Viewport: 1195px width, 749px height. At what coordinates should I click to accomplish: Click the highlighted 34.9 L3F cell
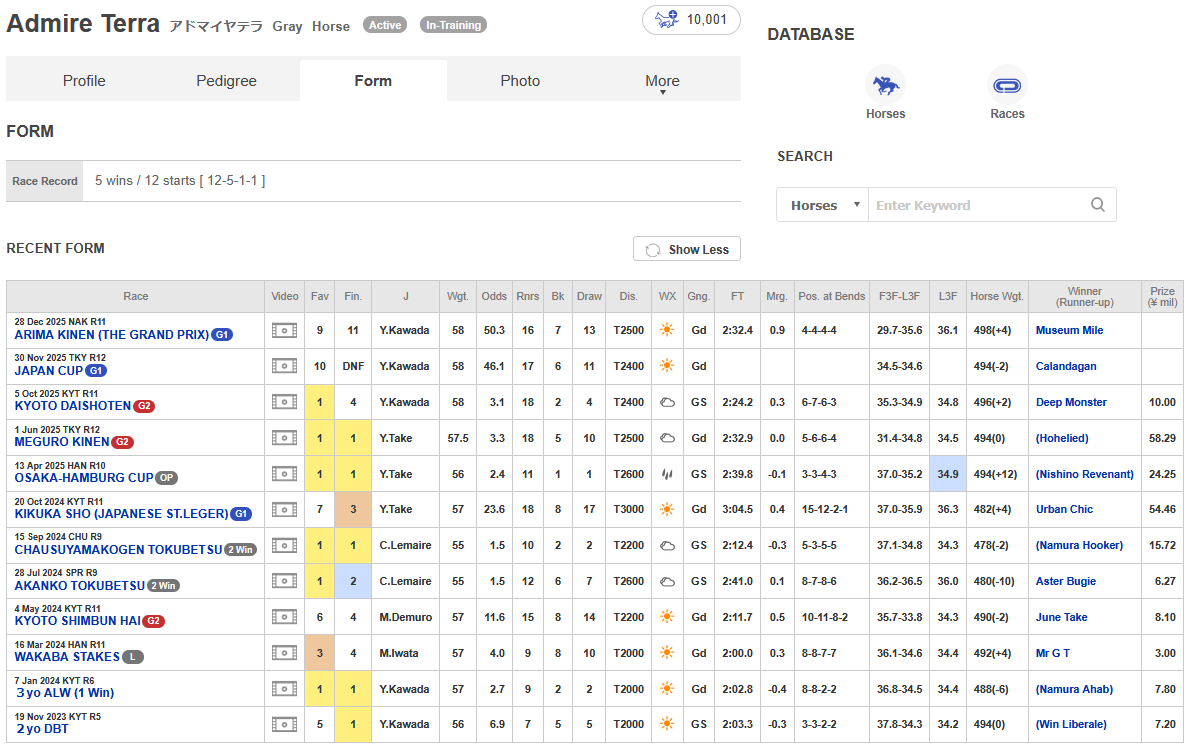947,474
